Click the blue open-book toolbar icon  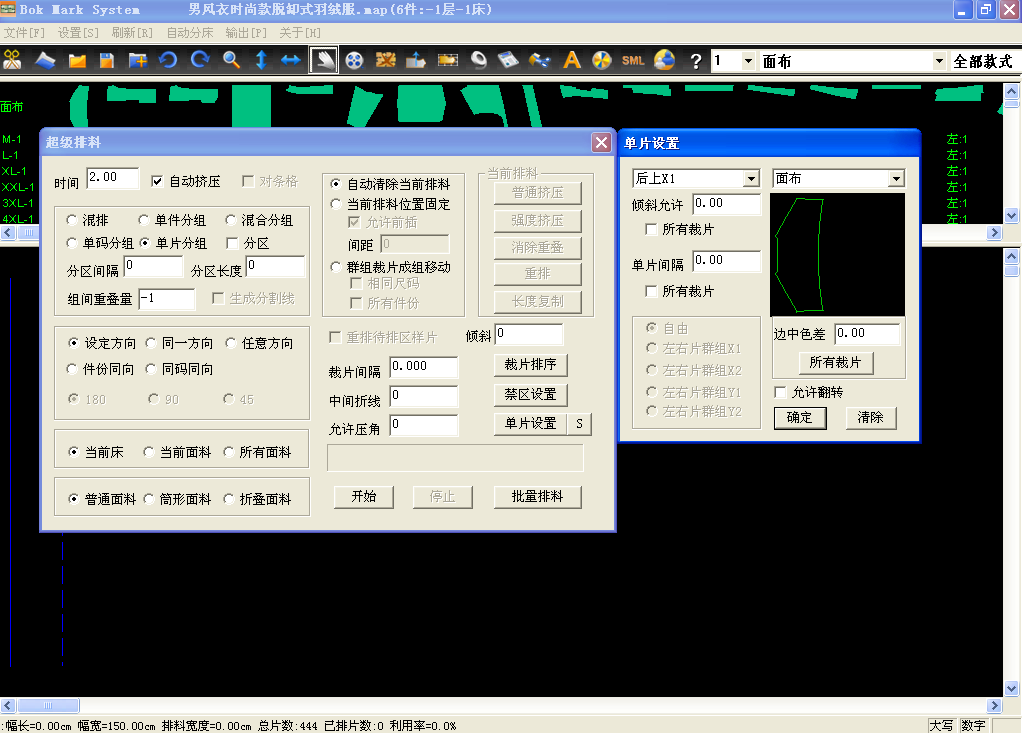(44, 60)
